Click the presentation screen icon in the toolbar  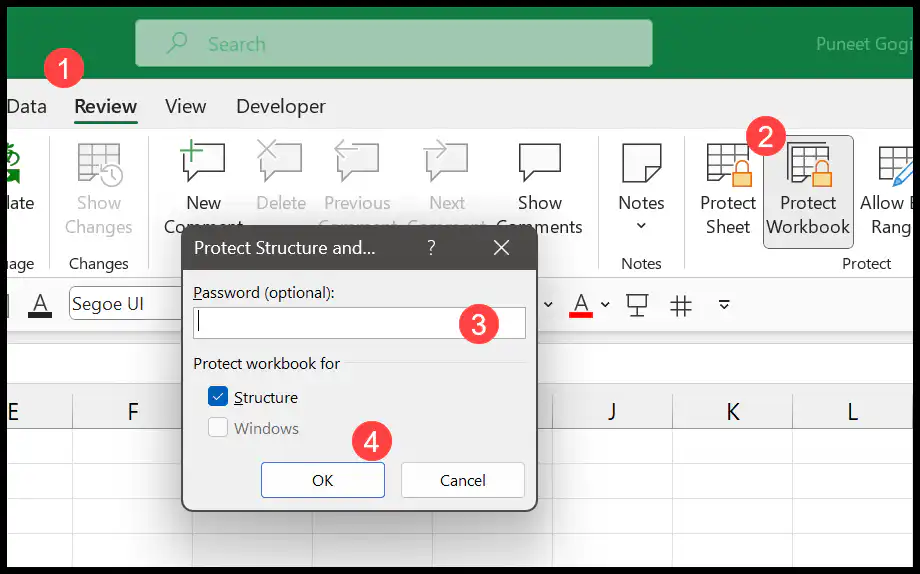(x=637, y=305)
